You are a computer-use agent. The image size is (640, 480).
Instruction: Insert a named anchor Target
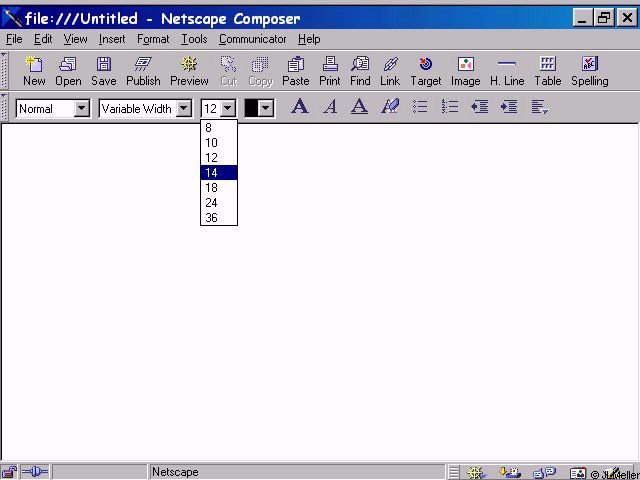coord(426,71)
